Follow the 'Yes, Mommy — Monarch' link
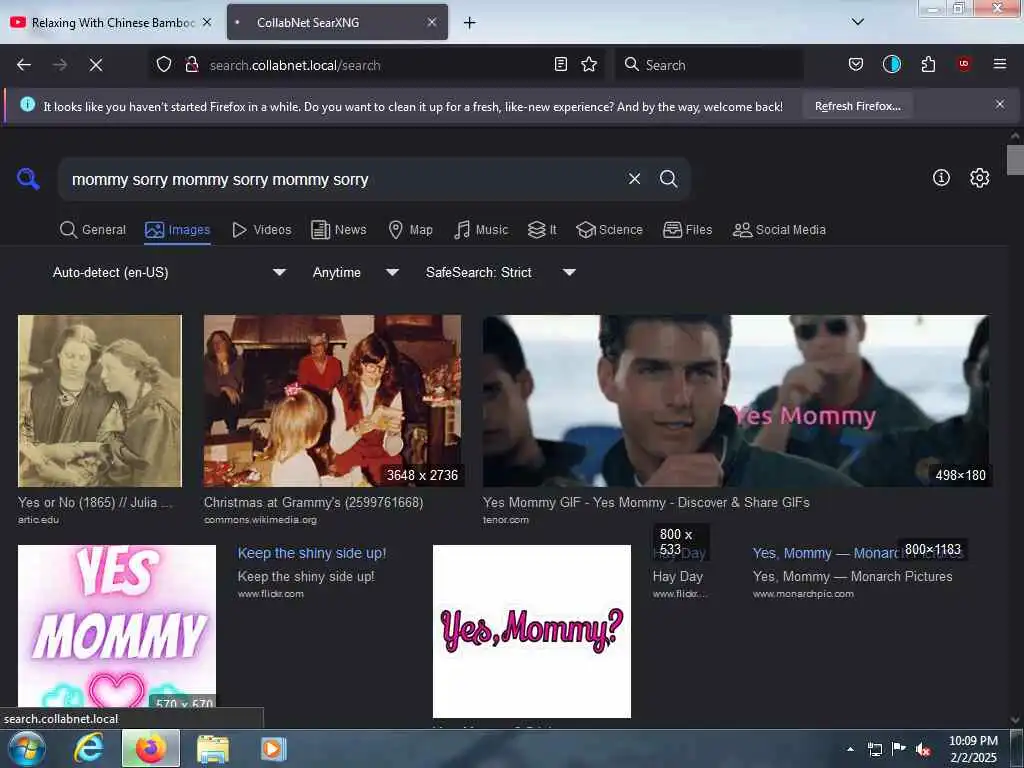Screen dimensions: 1024x768 pos(826,553)
